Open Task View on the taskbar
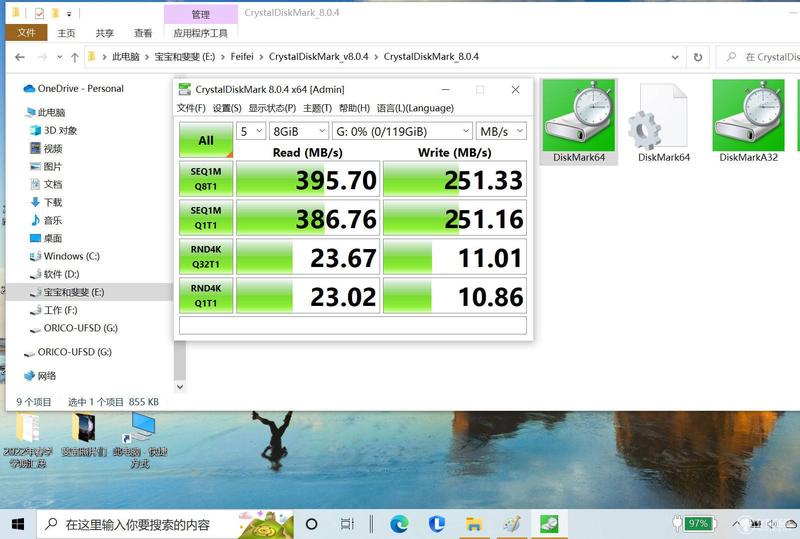 coord(347,524)
